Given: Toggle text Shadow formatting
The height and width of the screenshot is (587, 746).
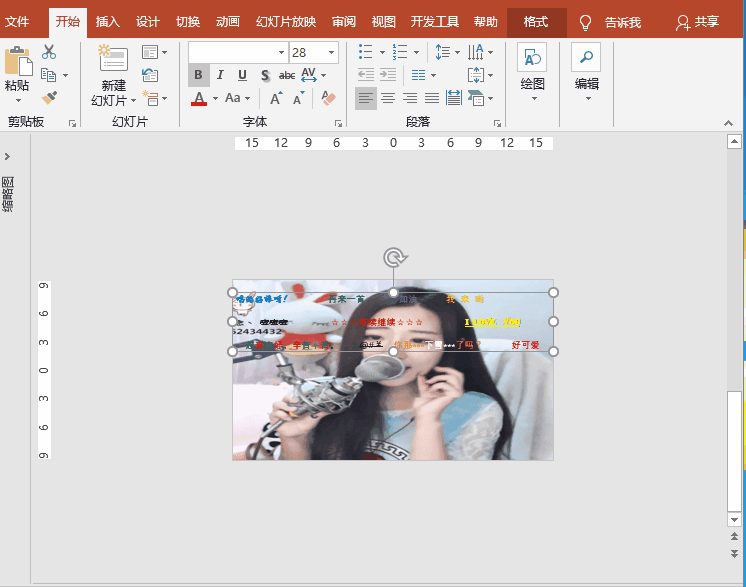Looking at the screenshot, I should 265,75.
